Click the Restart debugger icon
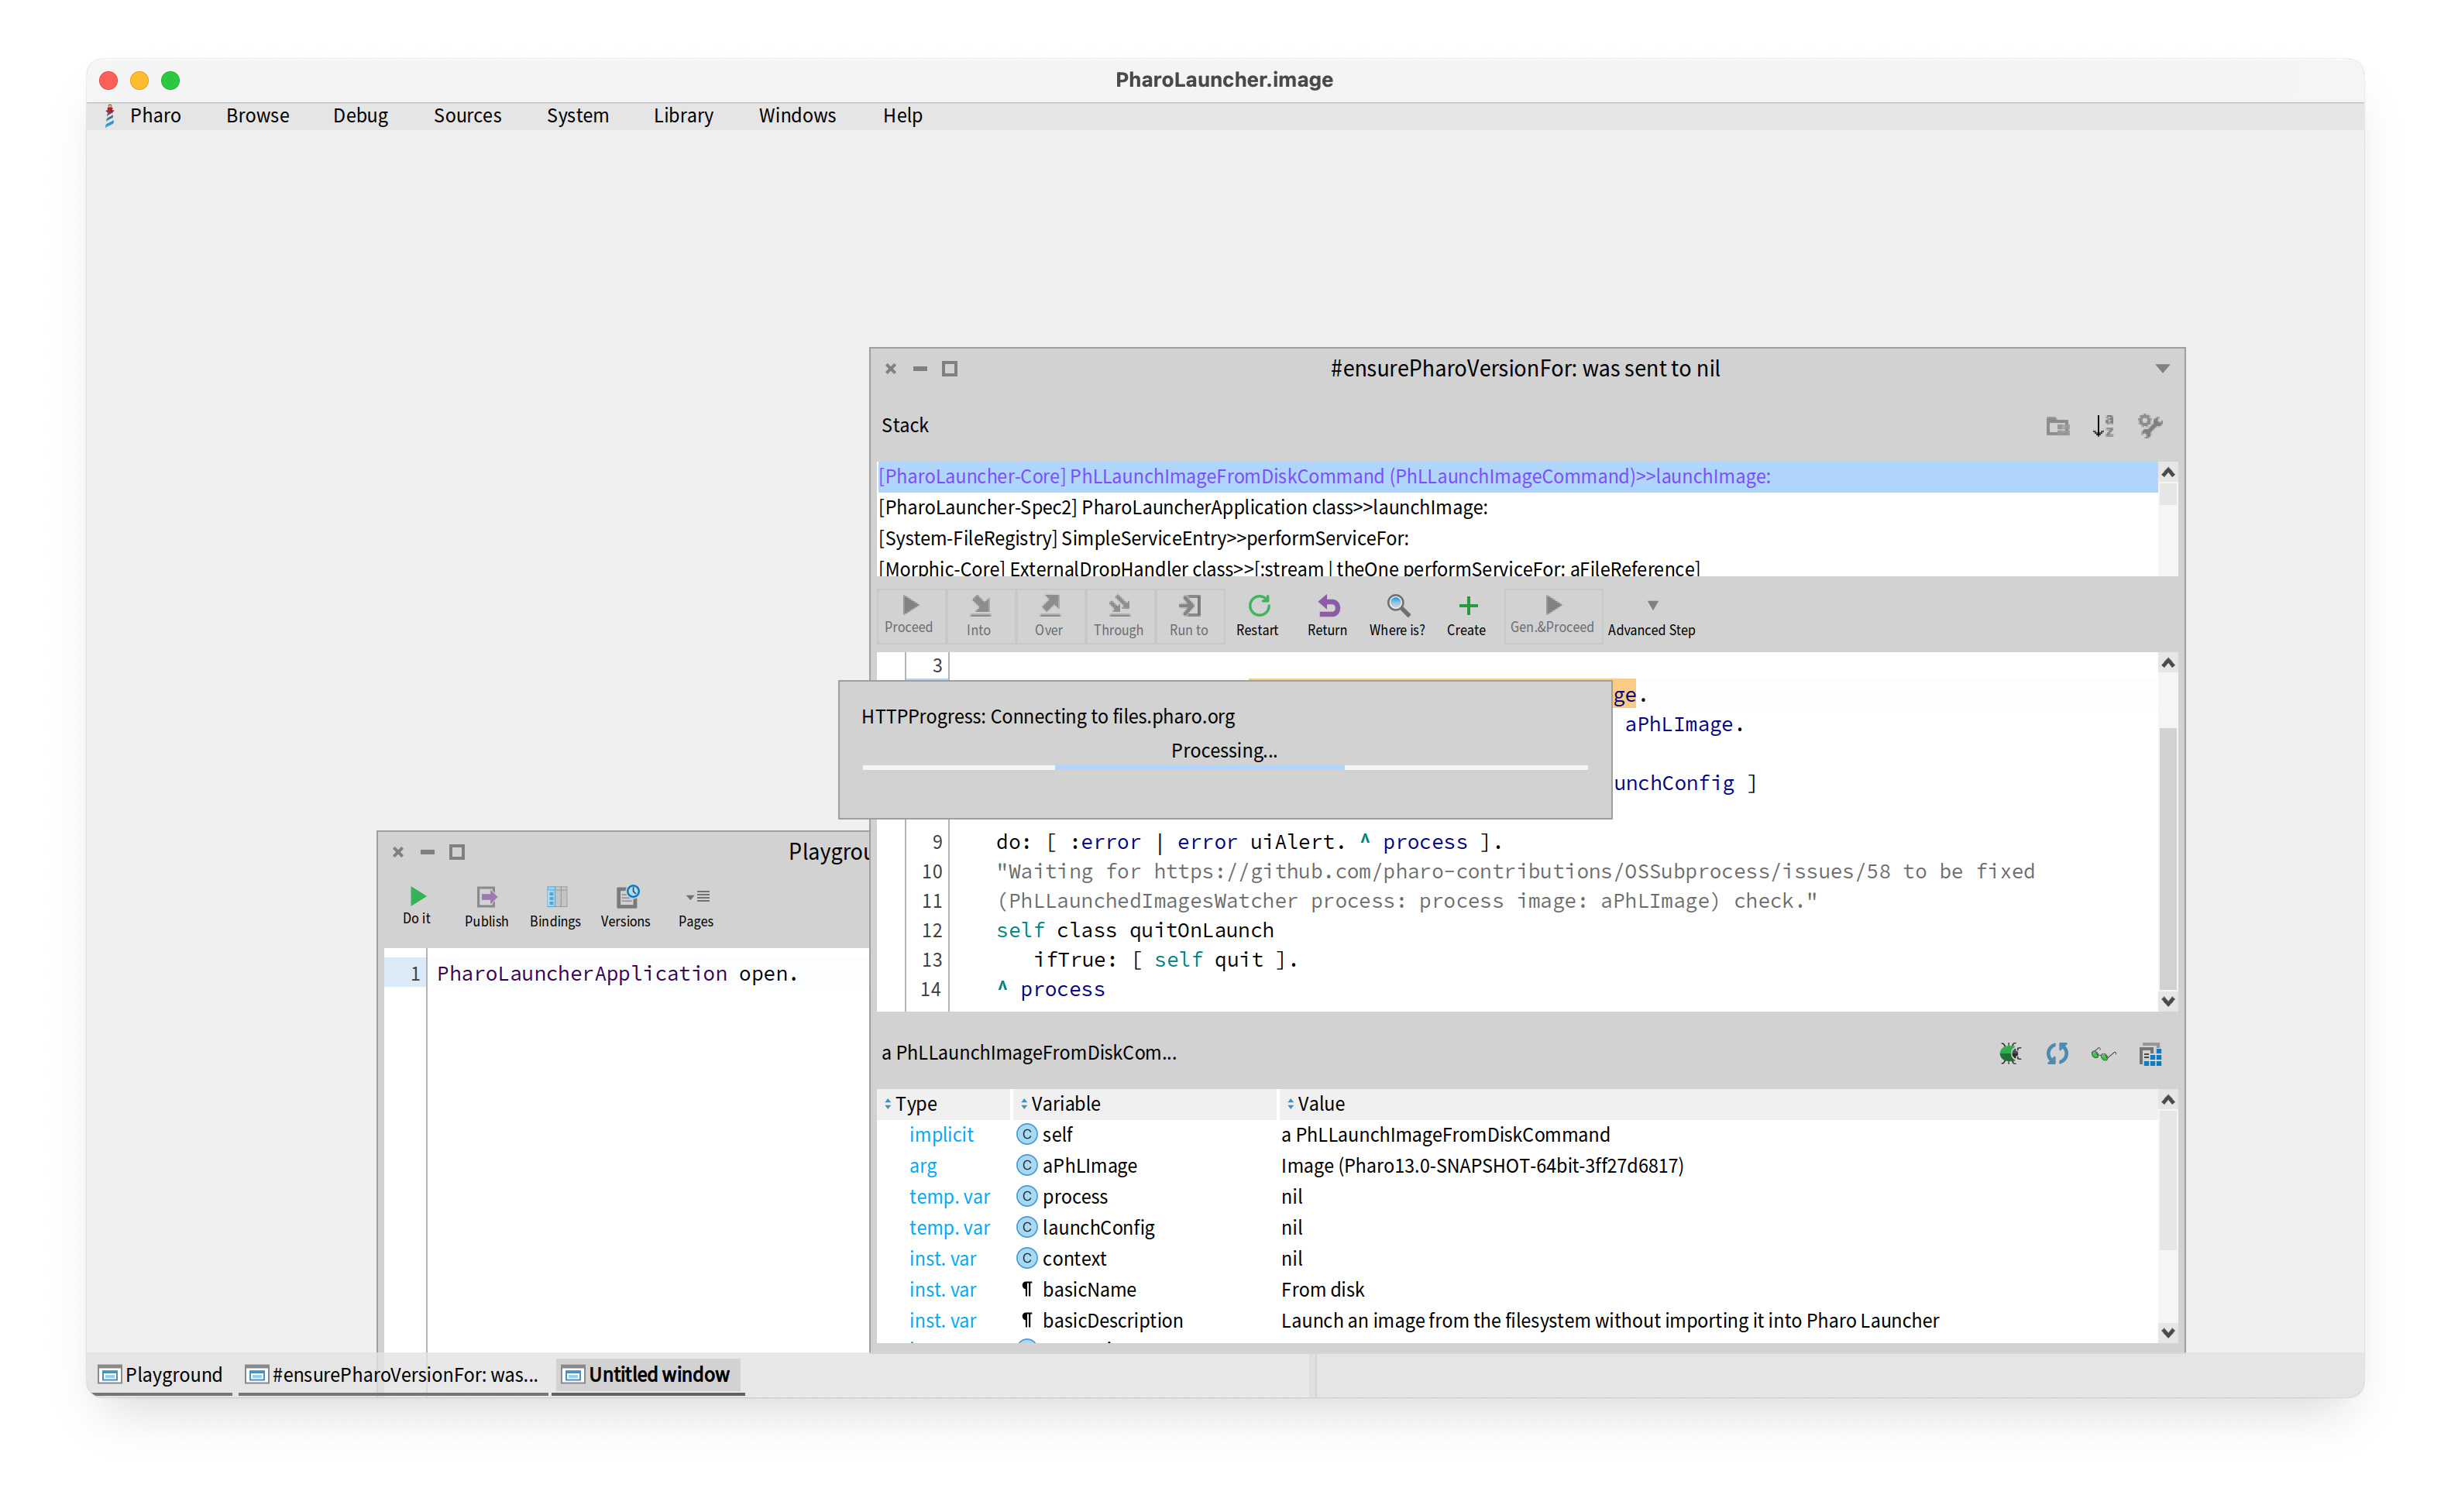The width and height of the screenshot is (2451, 1512). pos(1258,607)
